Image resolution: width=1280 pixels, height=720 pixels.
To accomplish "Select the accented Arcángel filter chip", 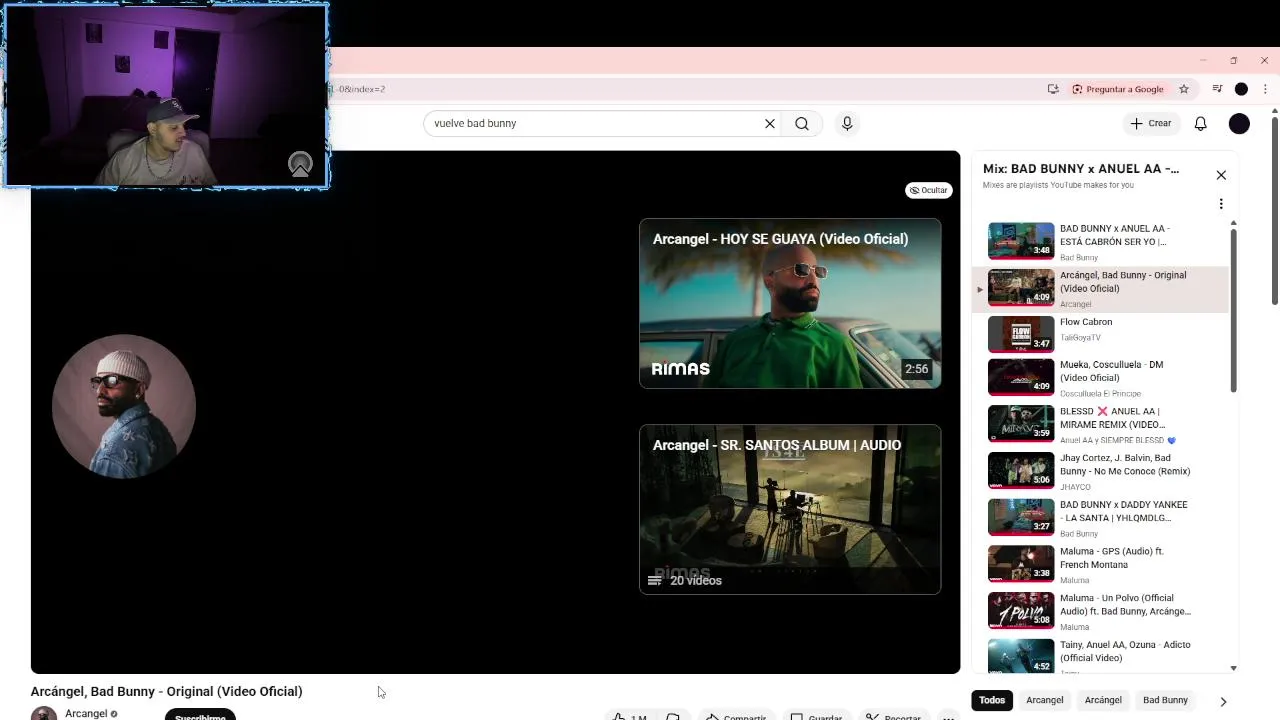I will [x=1103, y=700].
